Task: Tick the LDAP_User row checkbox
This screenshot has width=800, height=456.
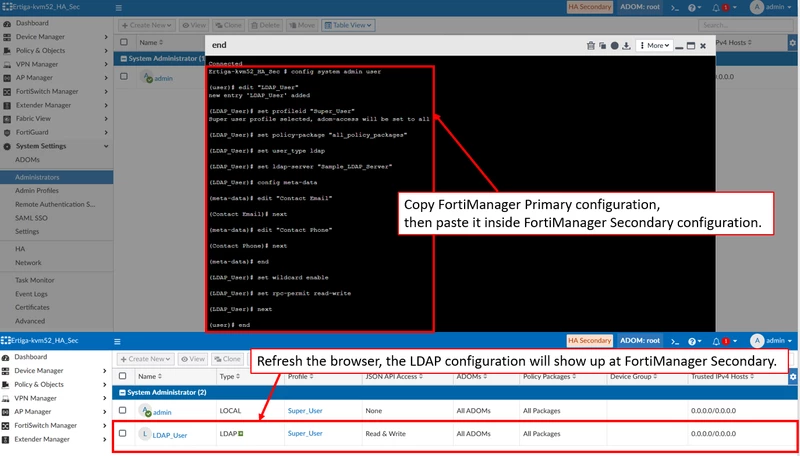Action: coord(122,433)
